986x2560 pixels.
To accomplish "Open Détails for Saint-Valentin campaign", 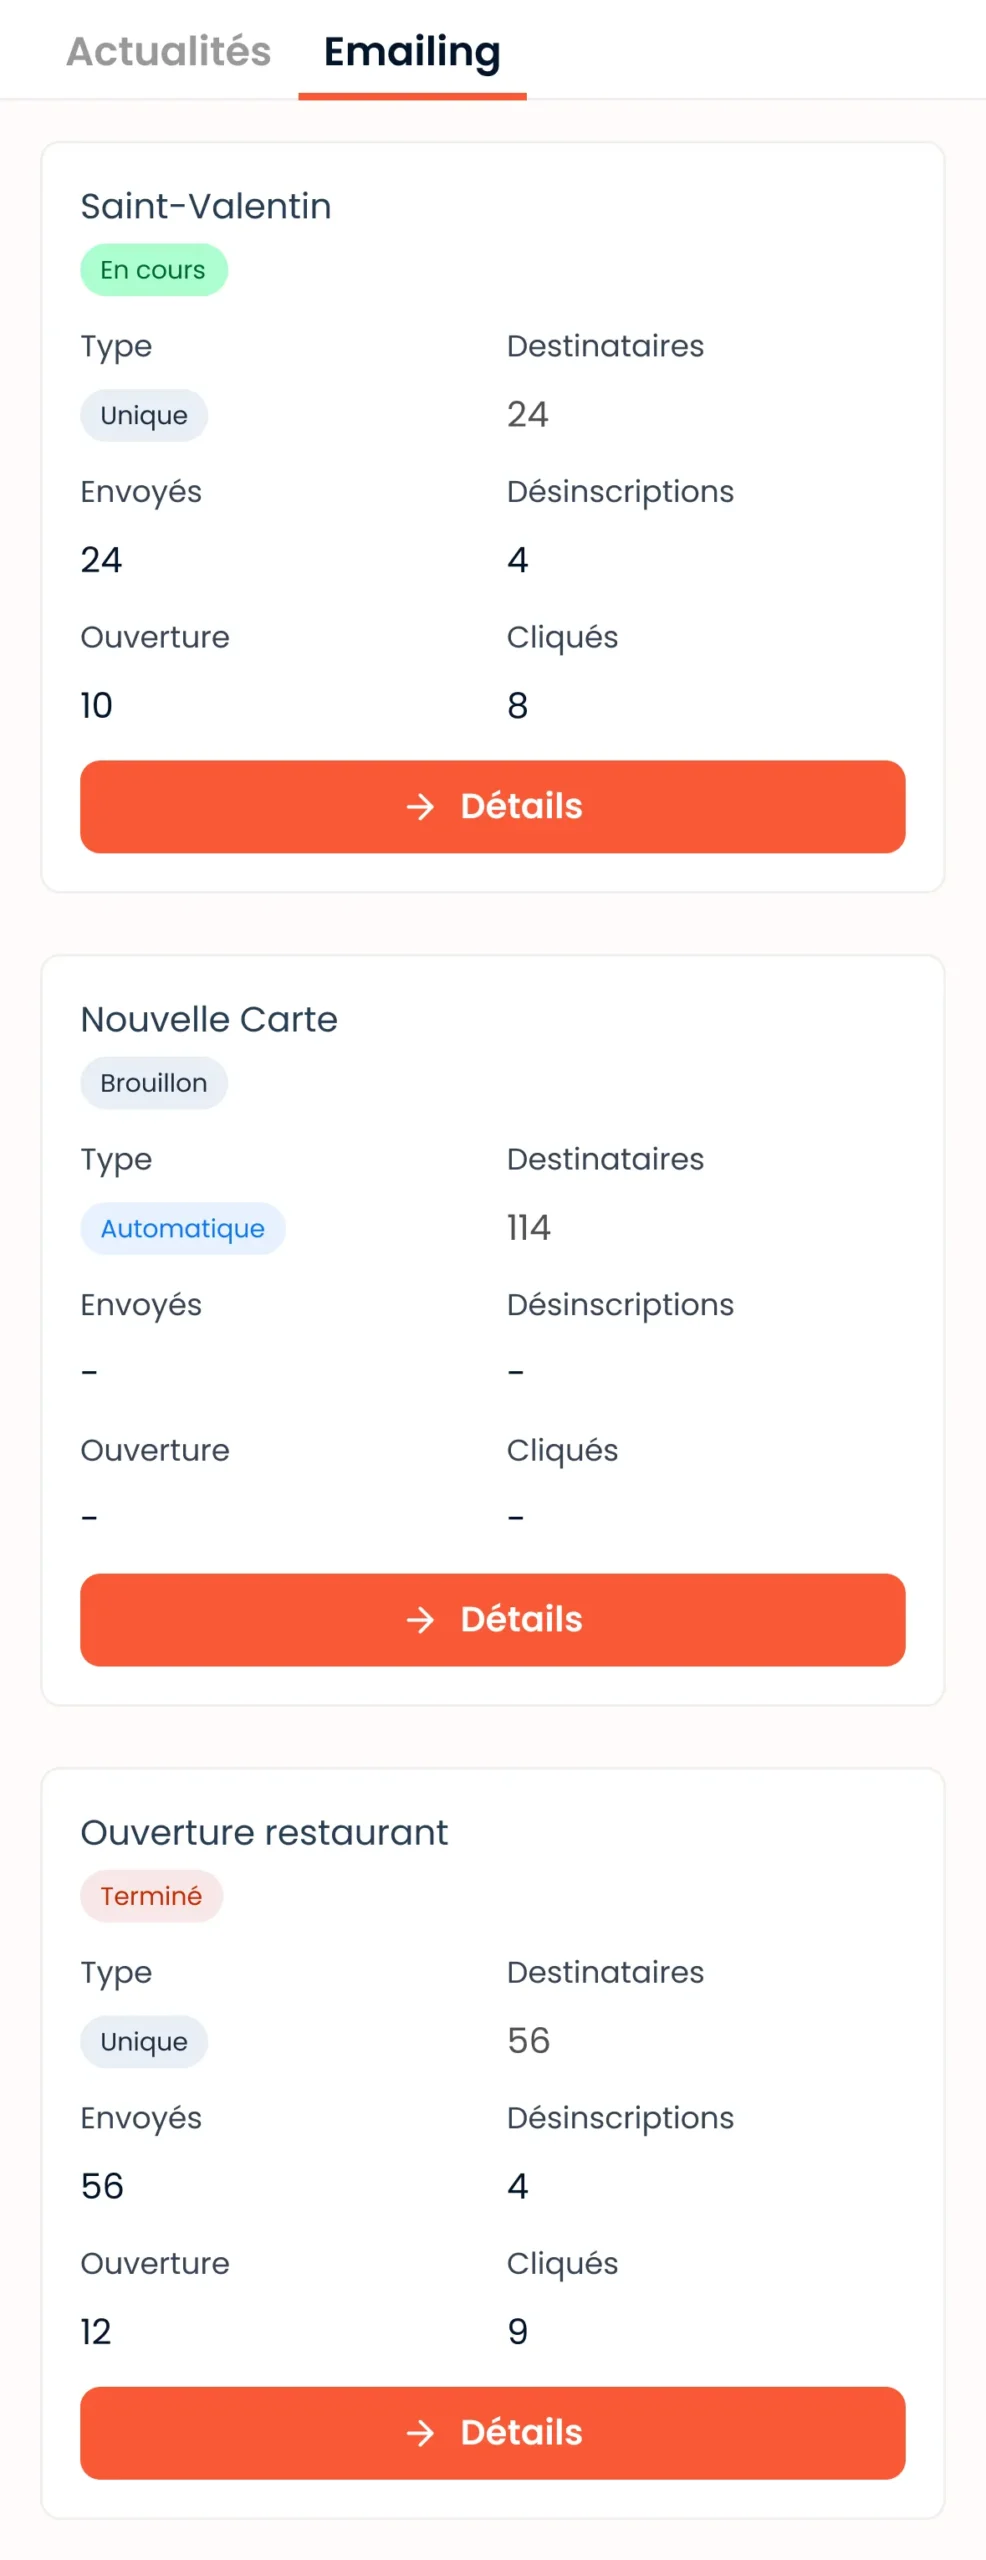I will point(492,806).
